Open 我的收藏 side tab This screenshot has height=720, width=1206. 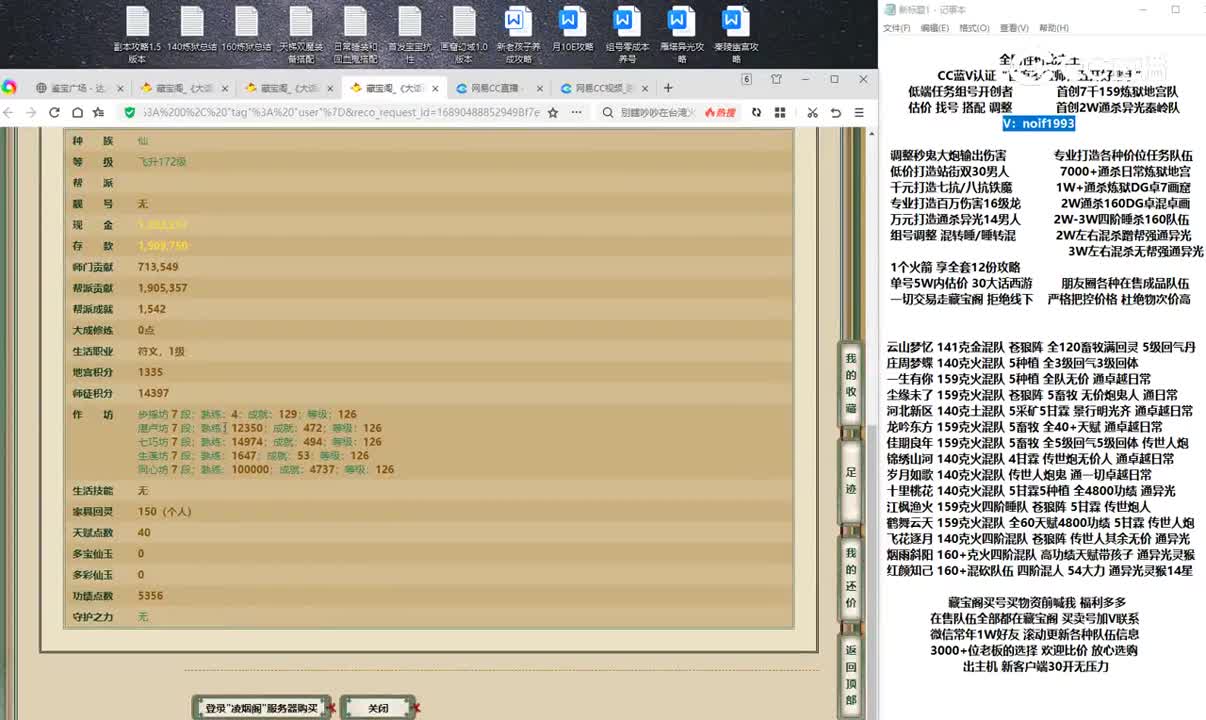click(x=851, y=383)
